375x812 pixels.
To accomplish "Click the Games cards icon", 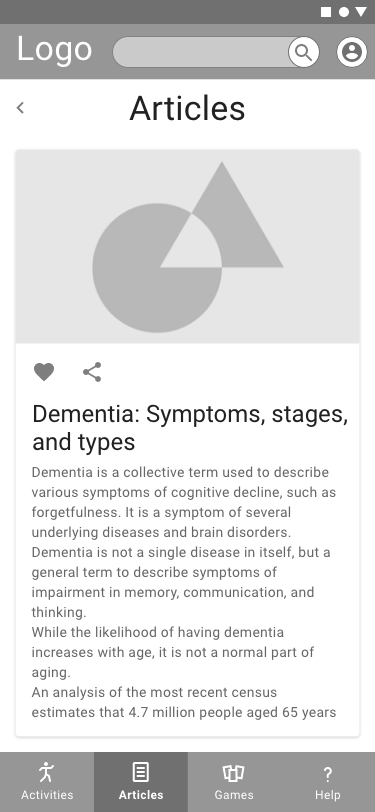I will click(x=234, y=773).
